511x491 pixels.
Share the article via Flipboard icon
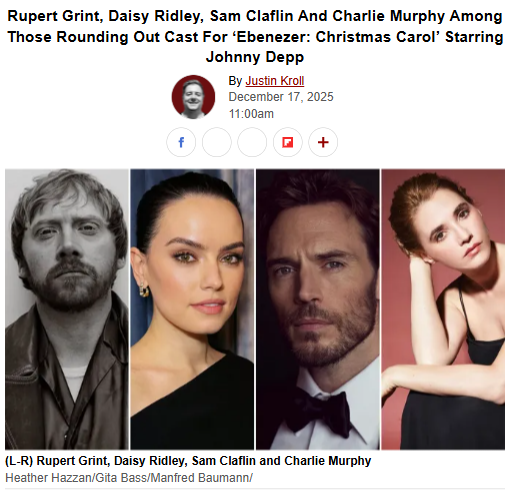pyautogui.click(x=288, y=142)
